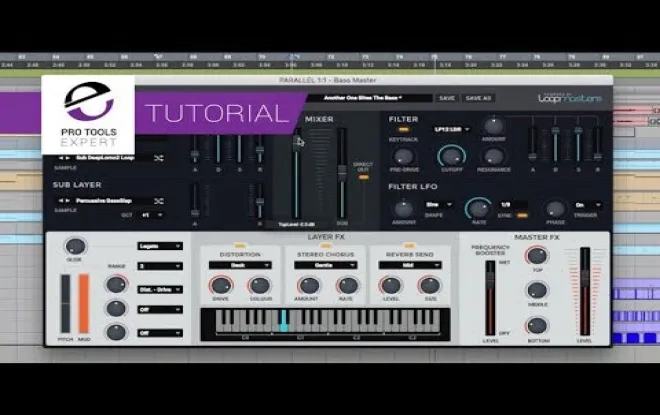Image resolution: width=660 pixels, height=415 pixels.
Task: Click the Loopmasters logo
Action: [570, 98]
